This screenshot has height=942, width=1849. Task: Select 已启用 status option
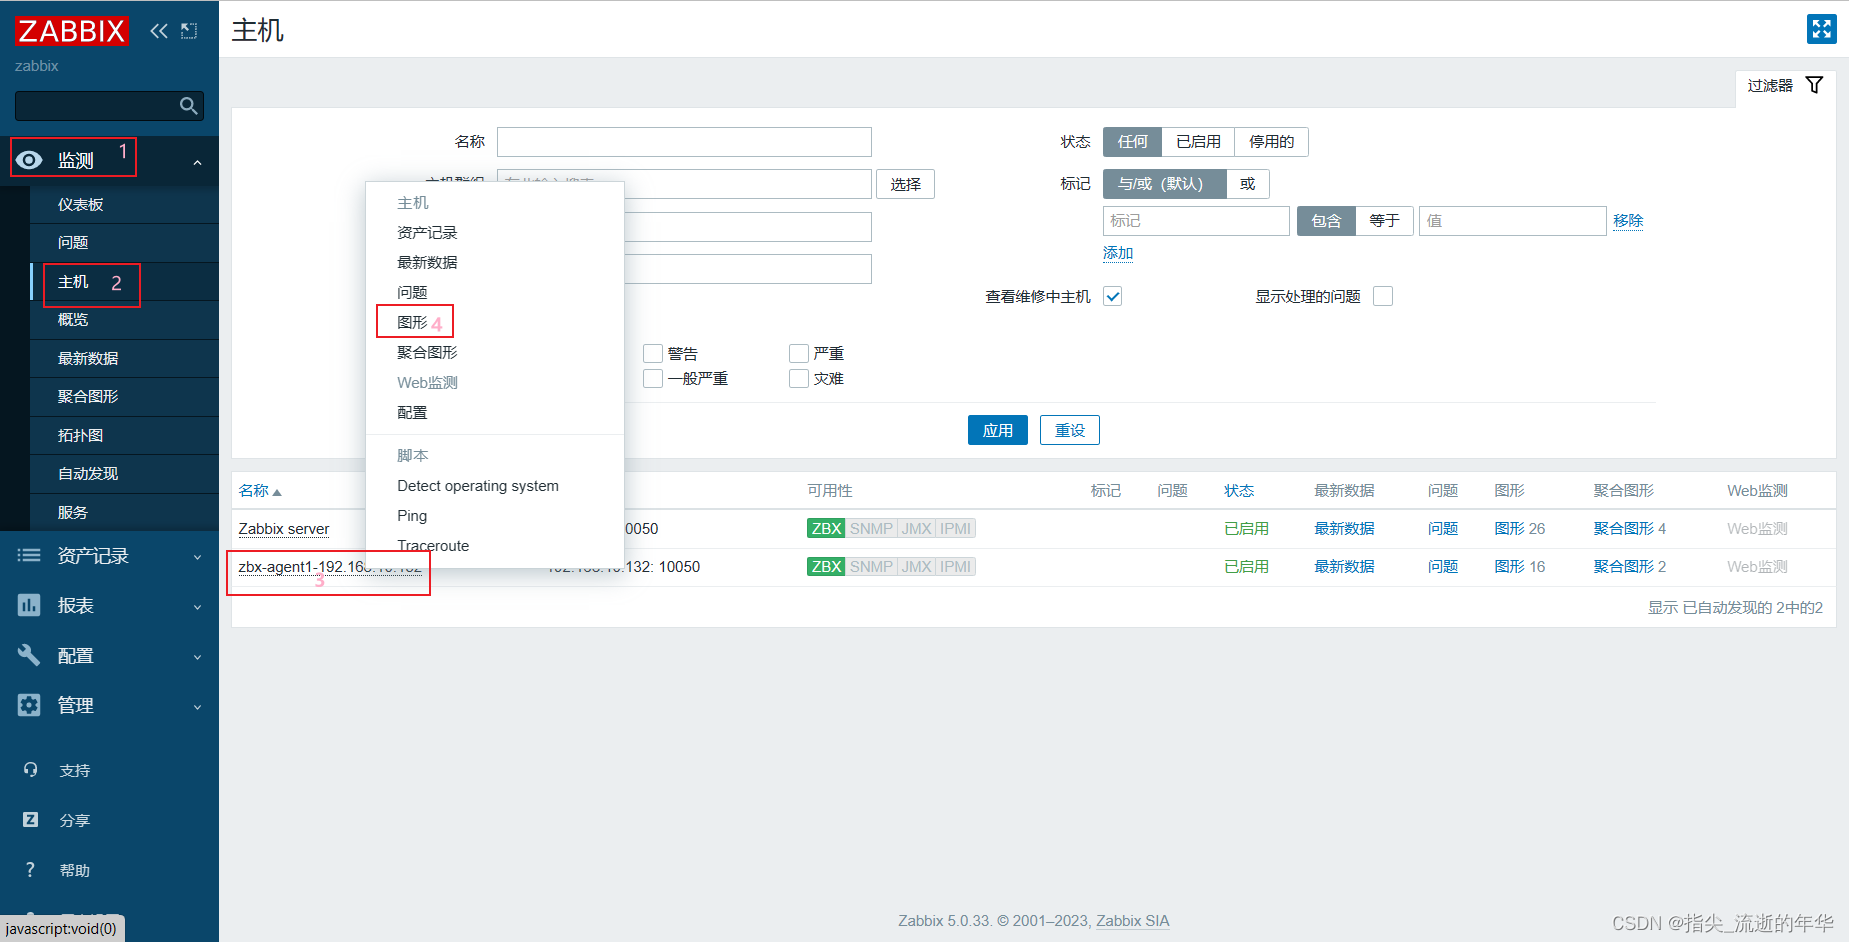click(x=1198, y=142)
